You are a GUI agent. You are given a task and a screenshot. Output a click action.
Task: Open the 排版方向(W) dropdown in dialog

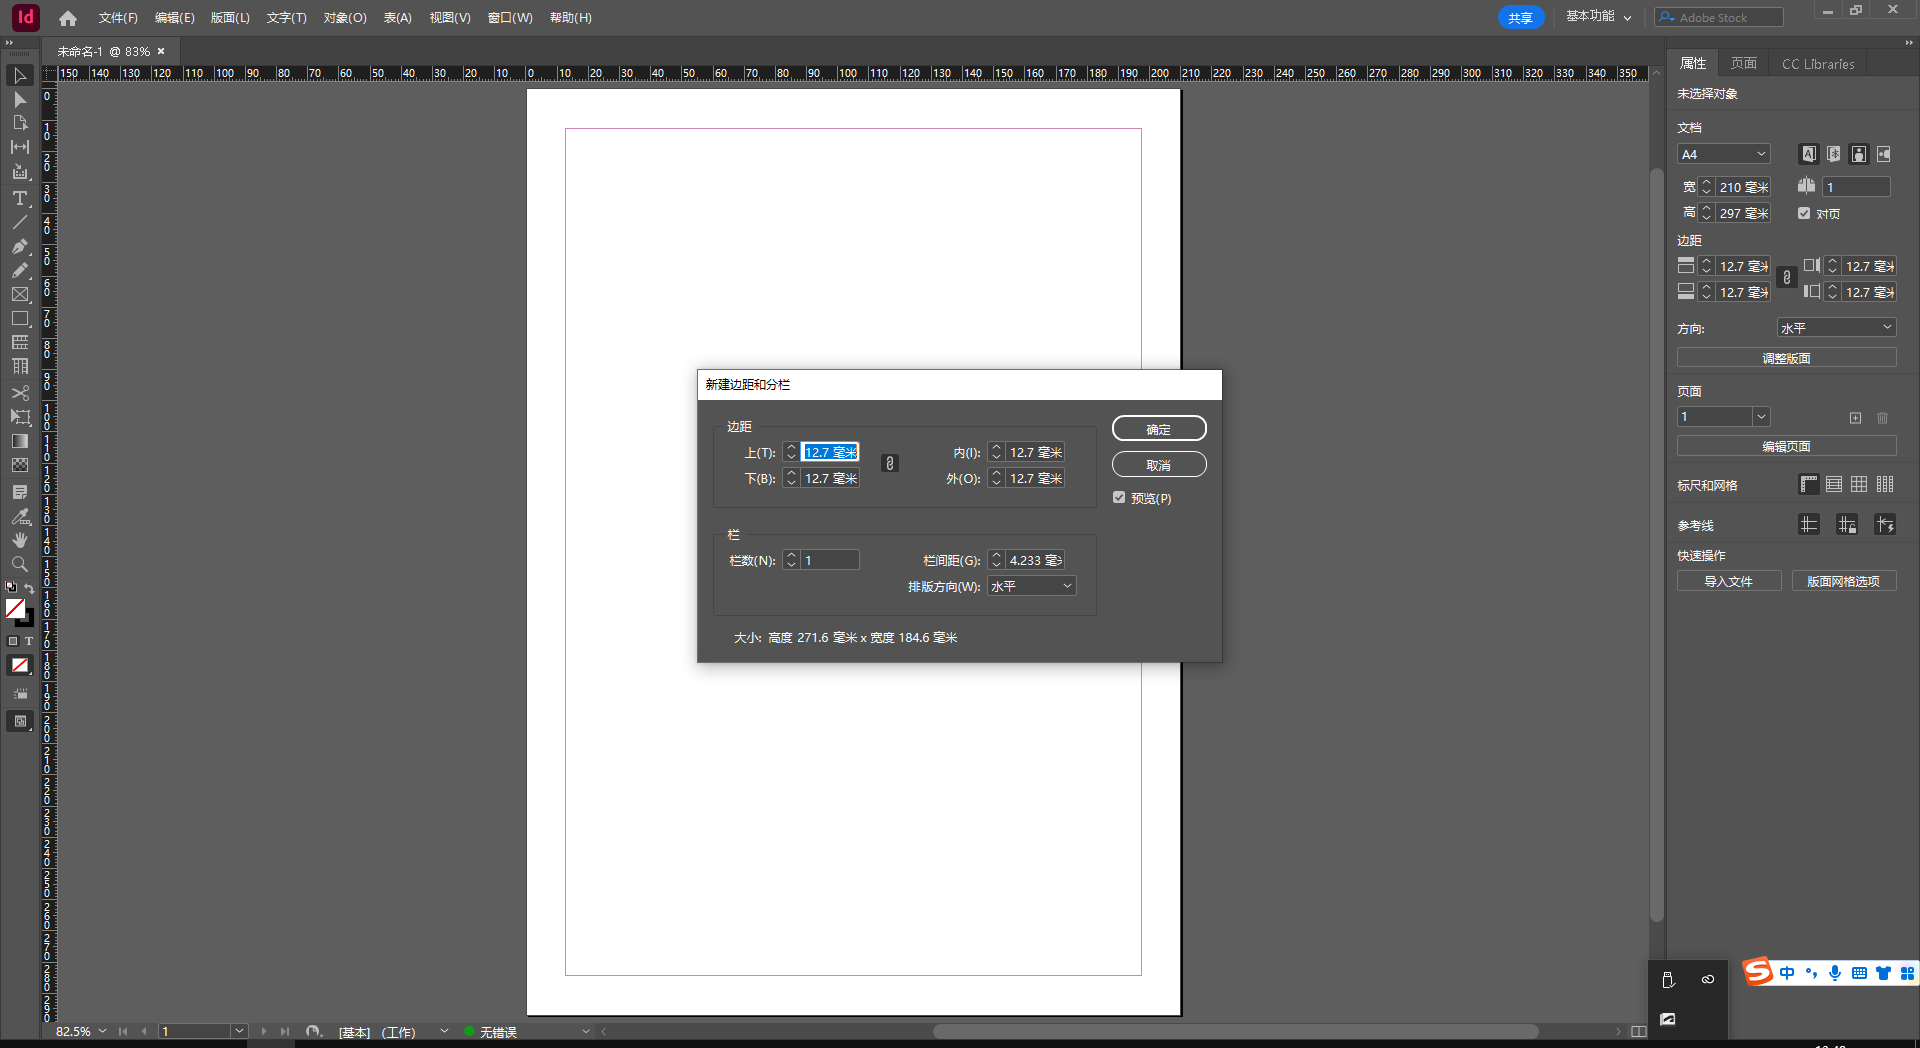click(x=1032, y=586)
